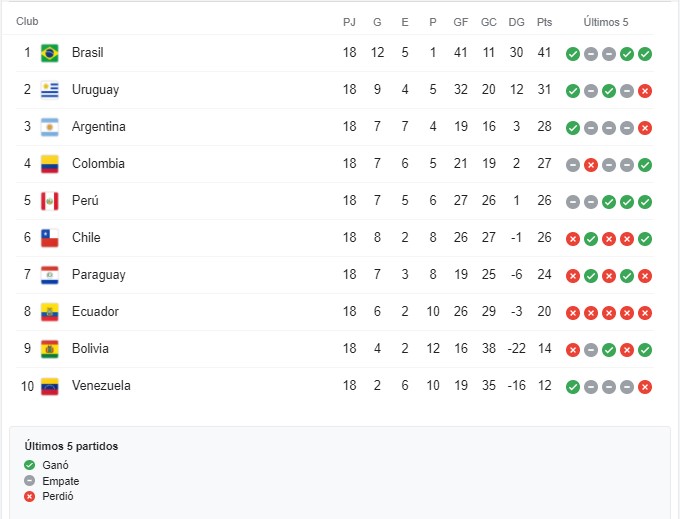
Task: Click the red Perdió legend icon
Action: click(30, 497)
